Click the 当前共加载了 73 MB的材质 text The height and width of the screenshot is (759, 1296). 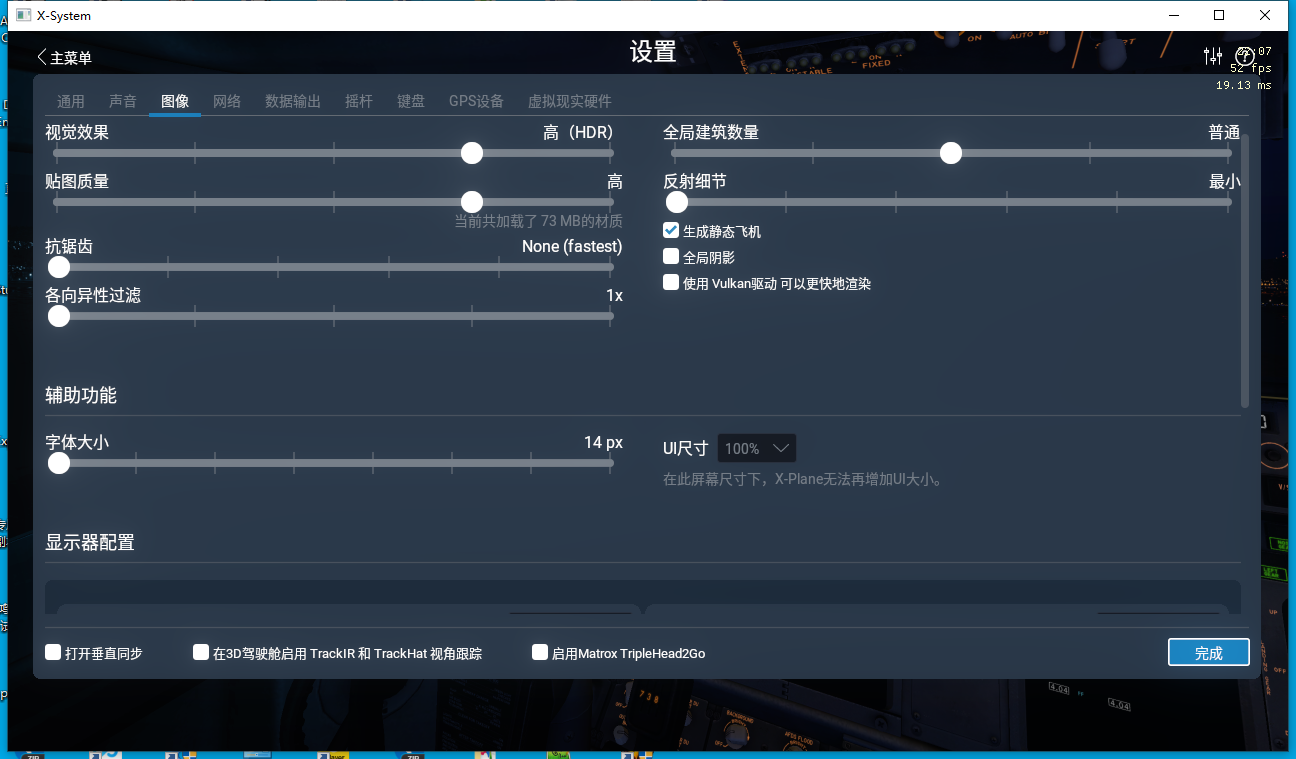(x=539, y=221)
